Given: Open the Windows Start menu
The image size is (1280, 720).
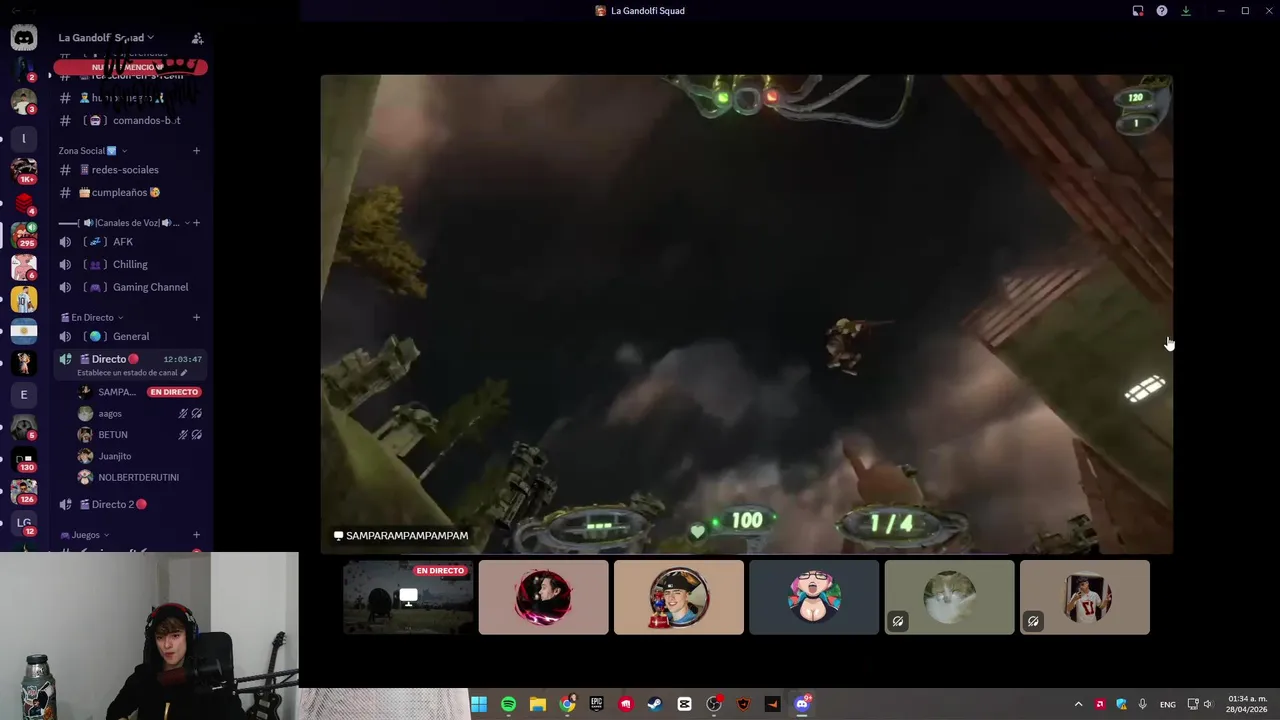Looking at the screenshot, I should point(479,704).
